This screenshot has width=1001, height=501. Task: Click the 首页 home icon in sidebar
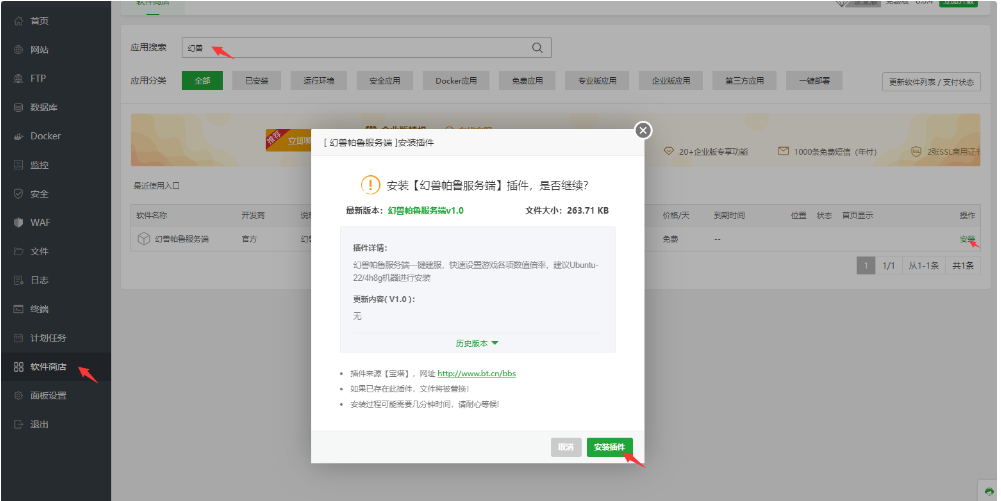(x=19, y=21)
